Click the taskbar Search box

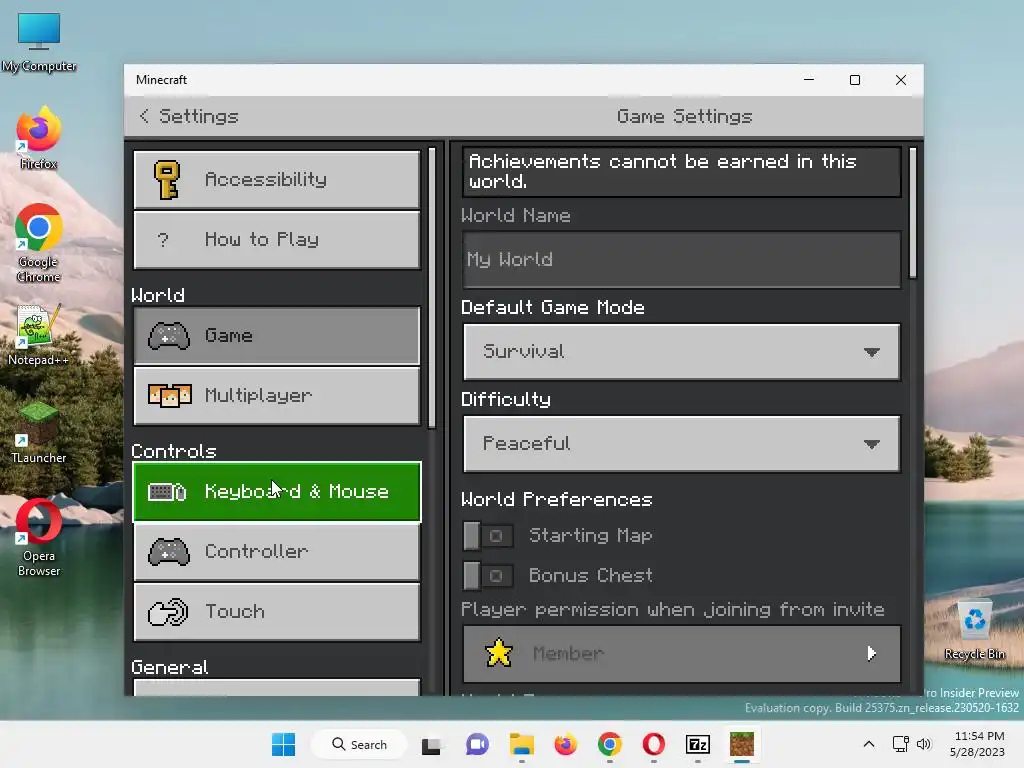(359, 744)
